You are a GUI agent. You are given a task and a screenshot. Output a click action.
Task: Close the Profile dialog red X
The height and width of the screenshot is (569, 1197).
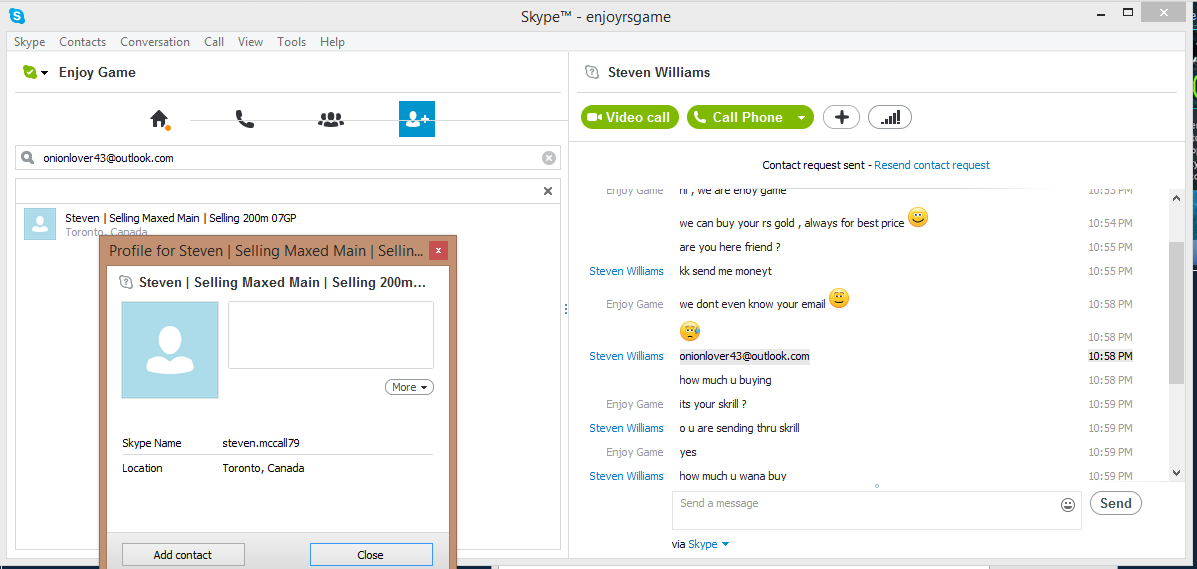click(438, 251)
